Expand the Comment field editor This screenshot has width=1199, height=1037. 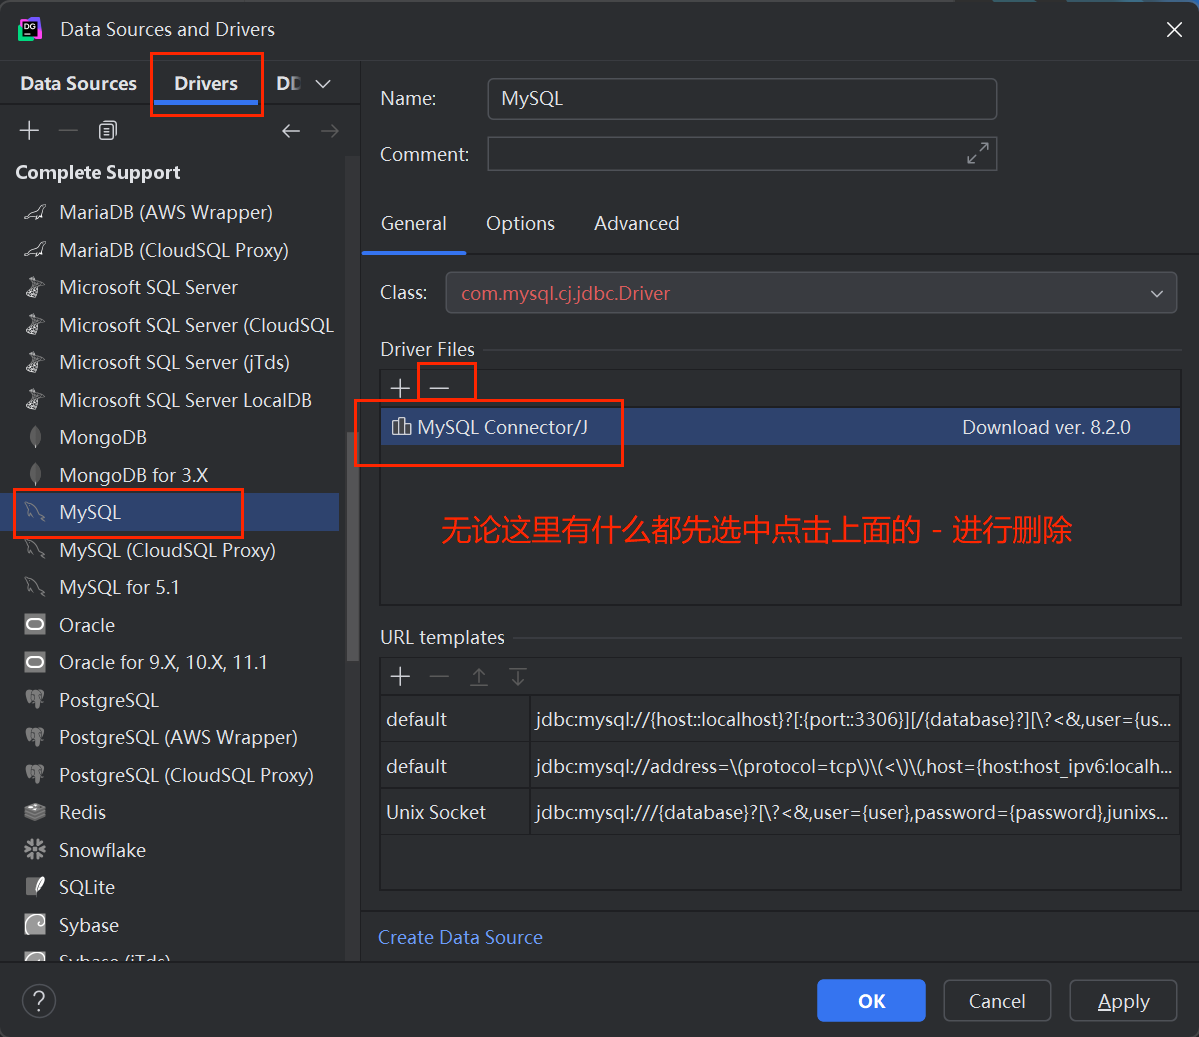[x=977, y=153]
